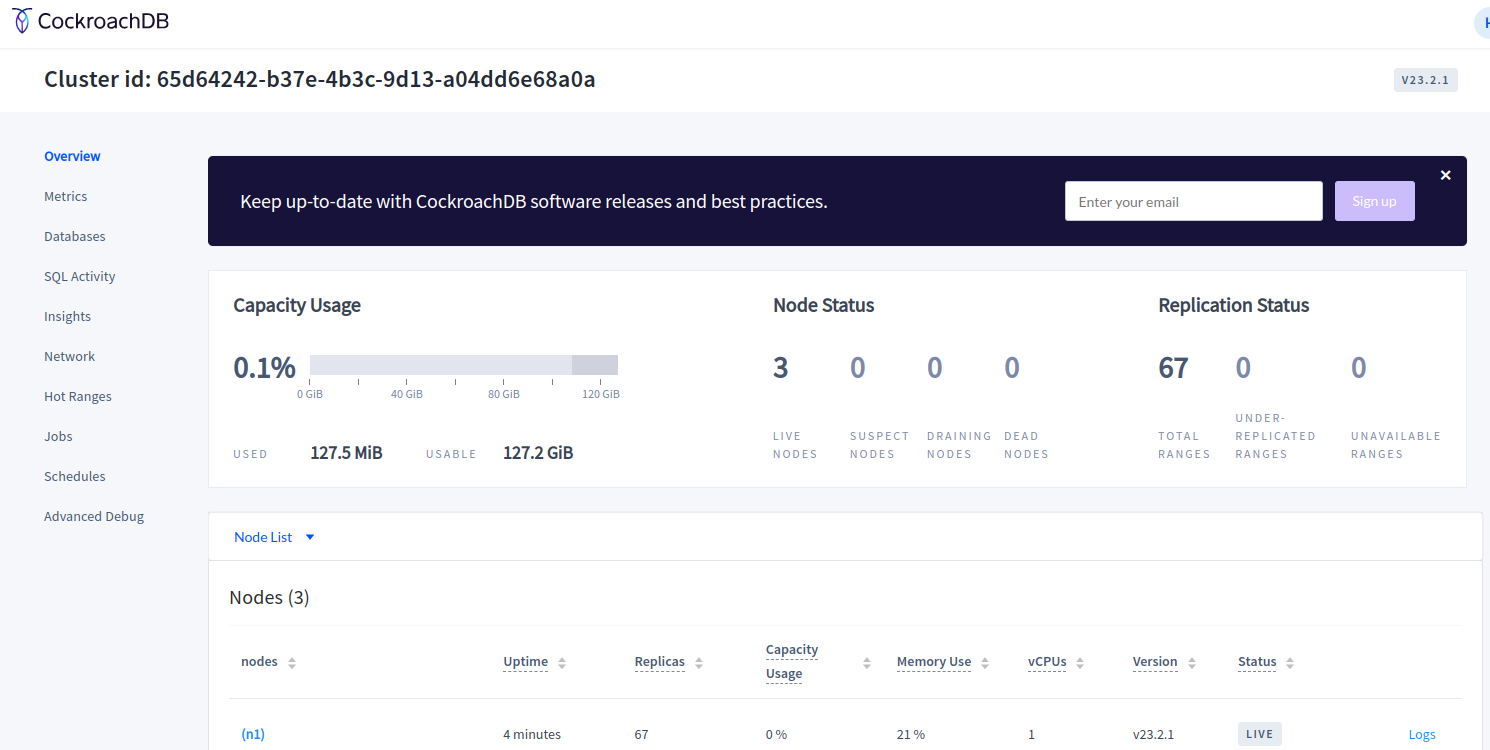The width and height of the screenshot is (1490, 750).
Task: Click the Sign up button
Action: [x=1374, y=201]
